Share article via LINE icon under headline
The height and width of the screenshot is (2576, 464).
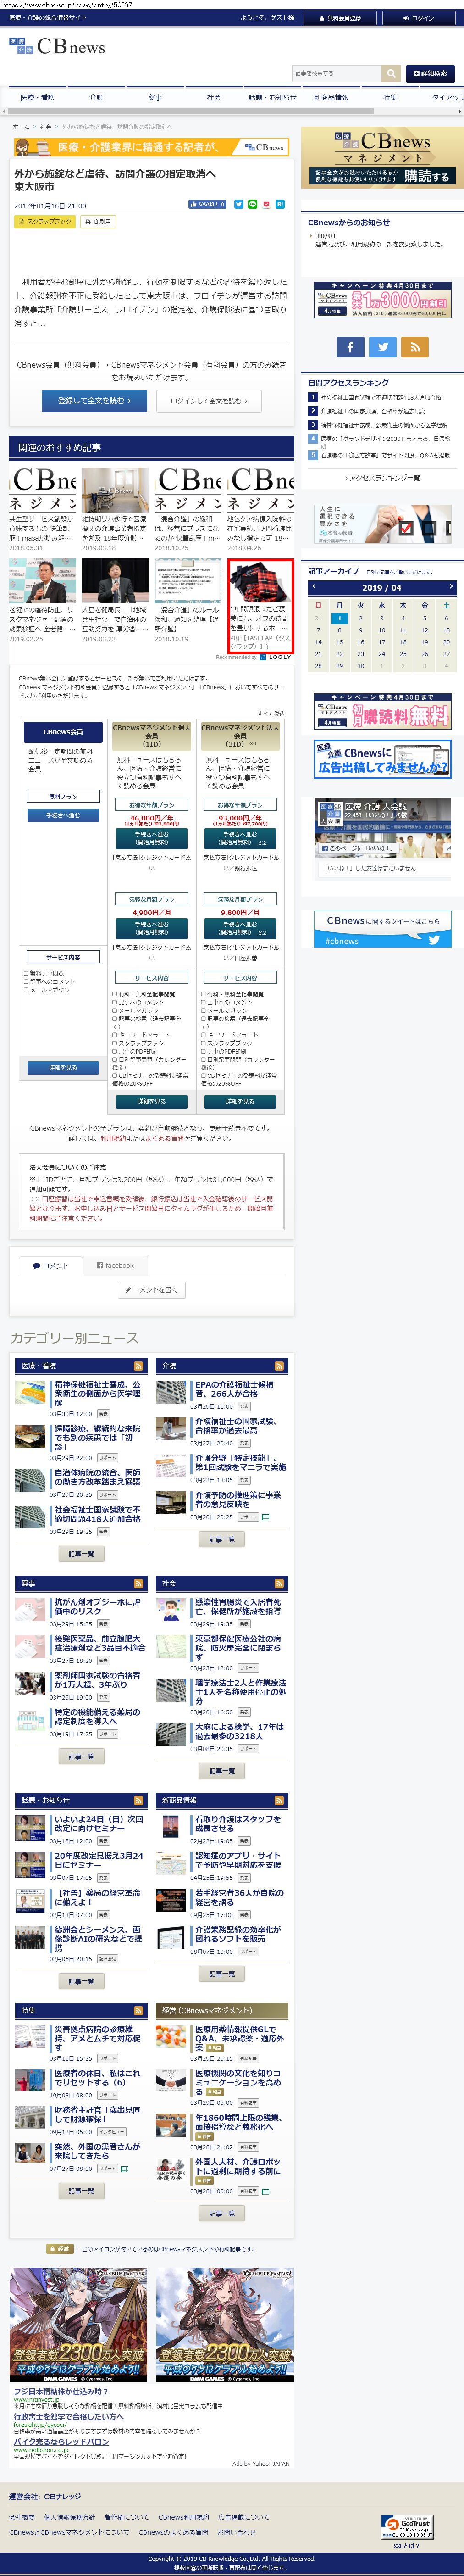coord(252,204)
